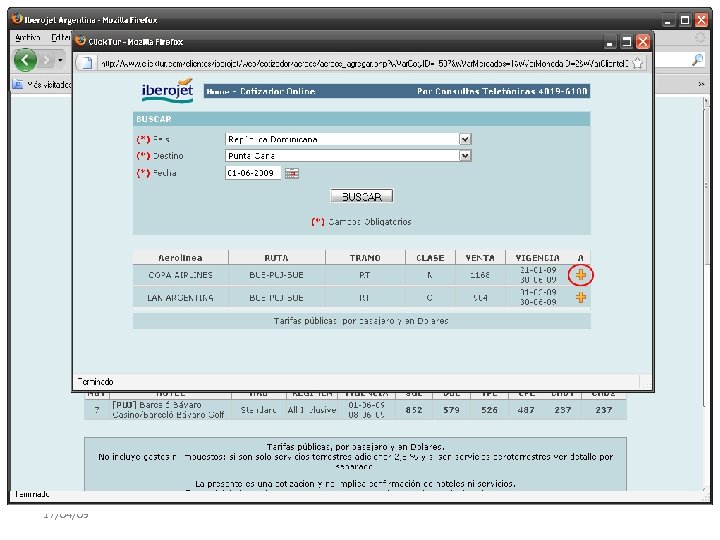Screen dimensions: 720x540
Task: Click the Barceló Bávaro hotel name in background
Action: click(x=168, y=410)
